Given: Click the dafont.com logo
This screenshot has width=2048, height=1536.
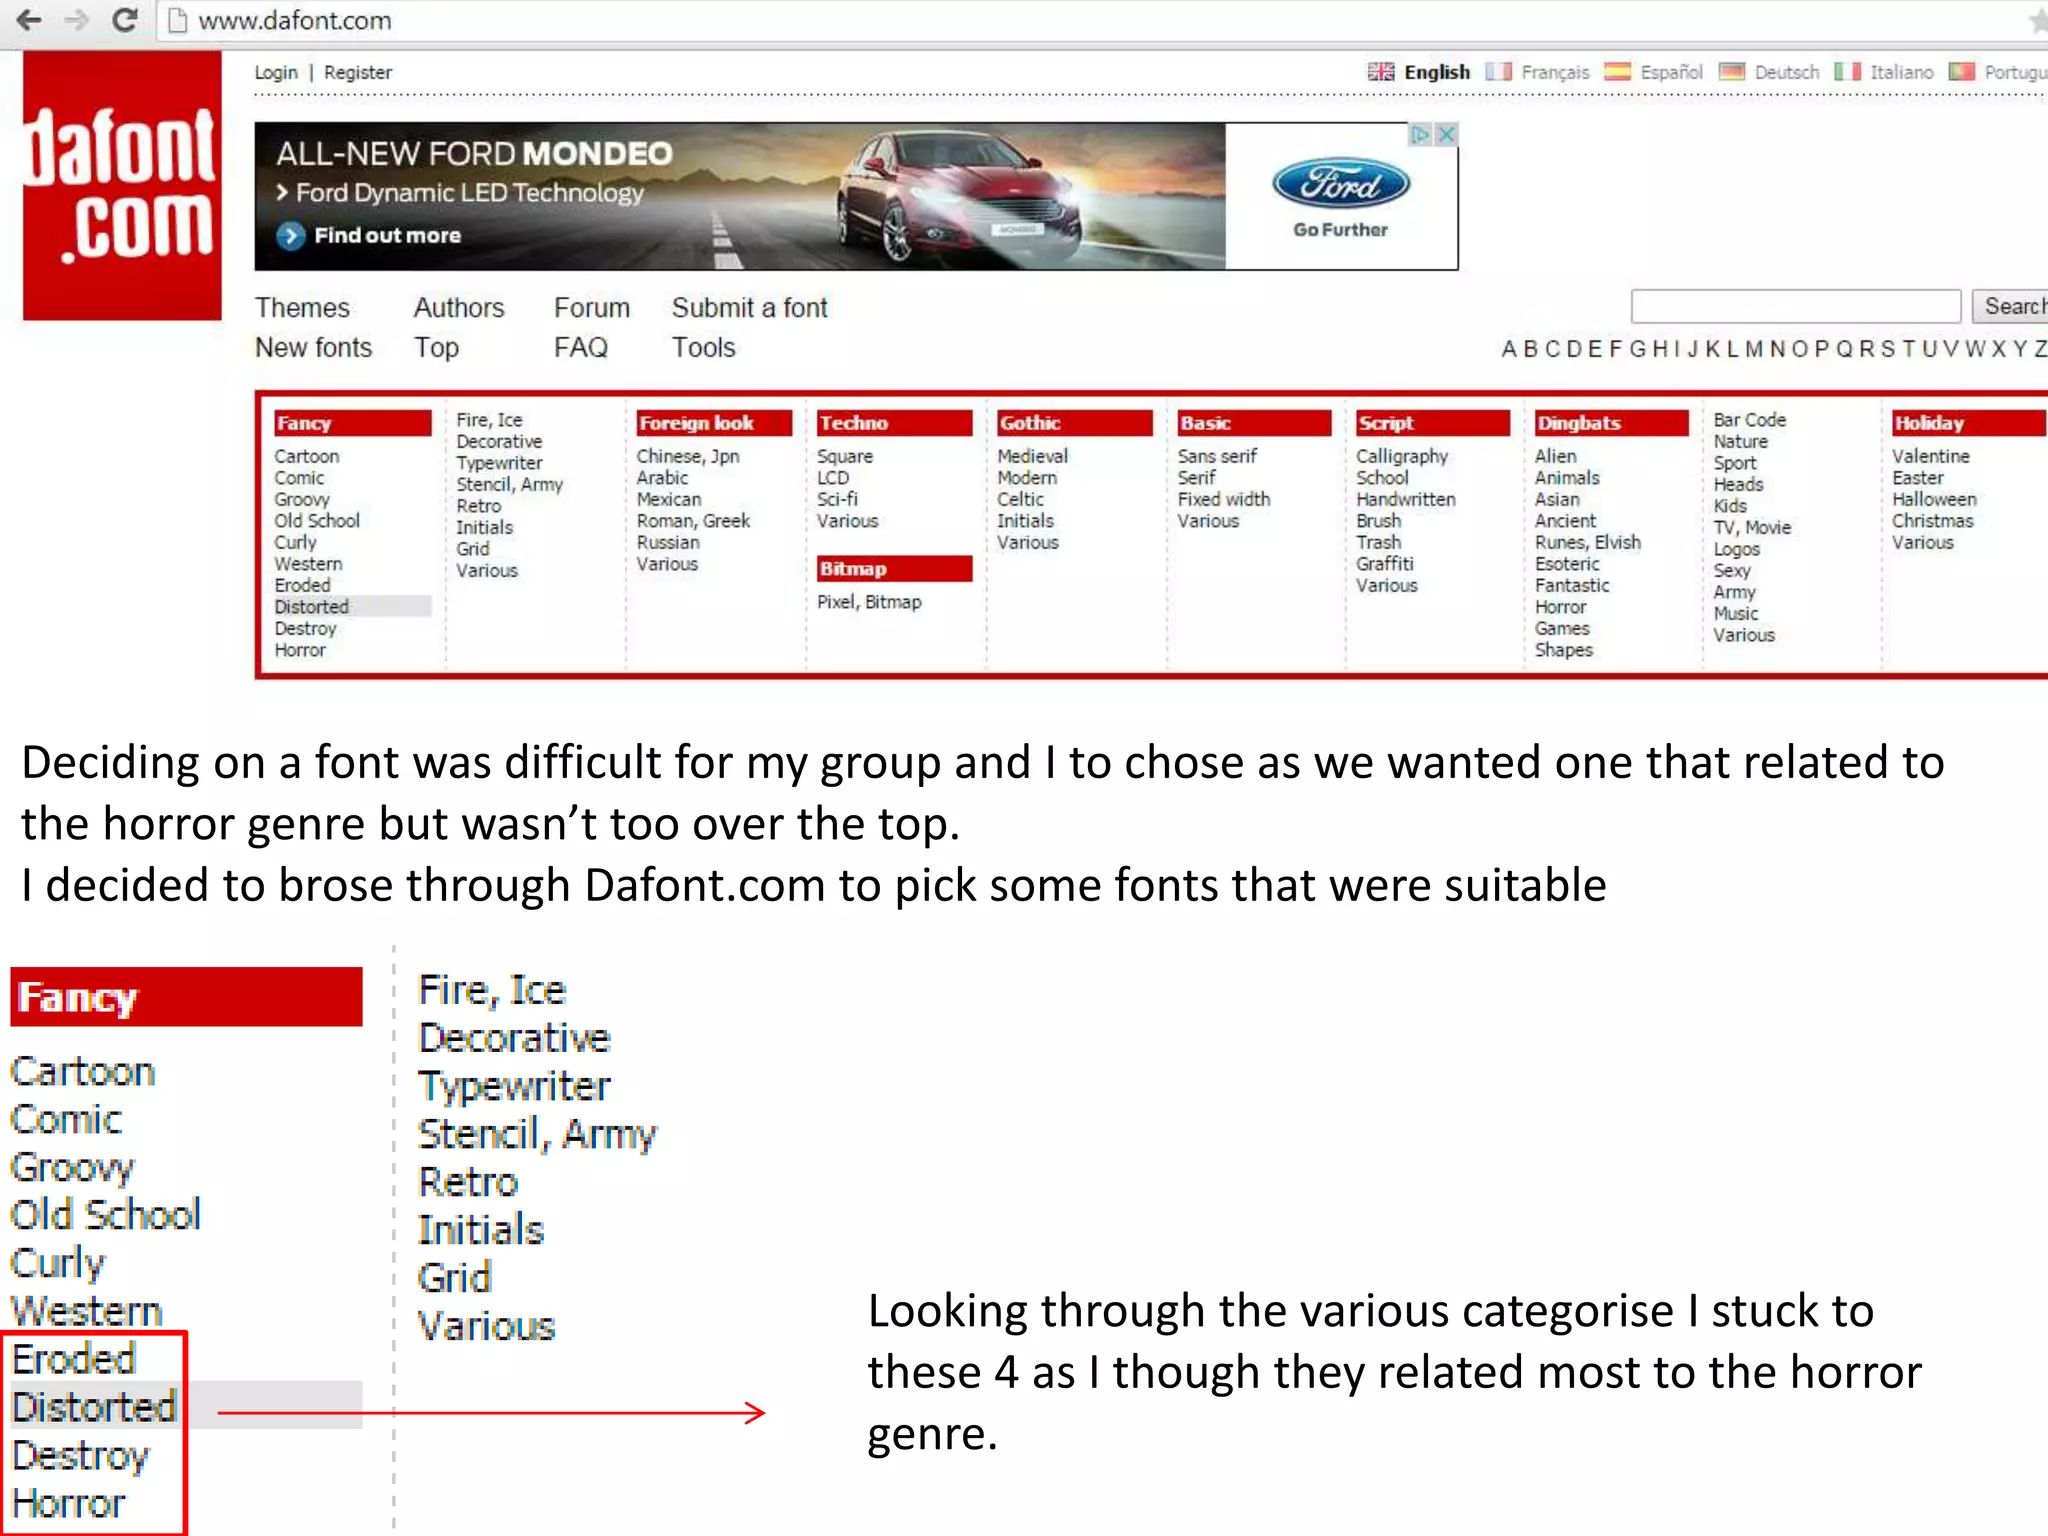Looking at the screenshot, I should pos(122,186).
